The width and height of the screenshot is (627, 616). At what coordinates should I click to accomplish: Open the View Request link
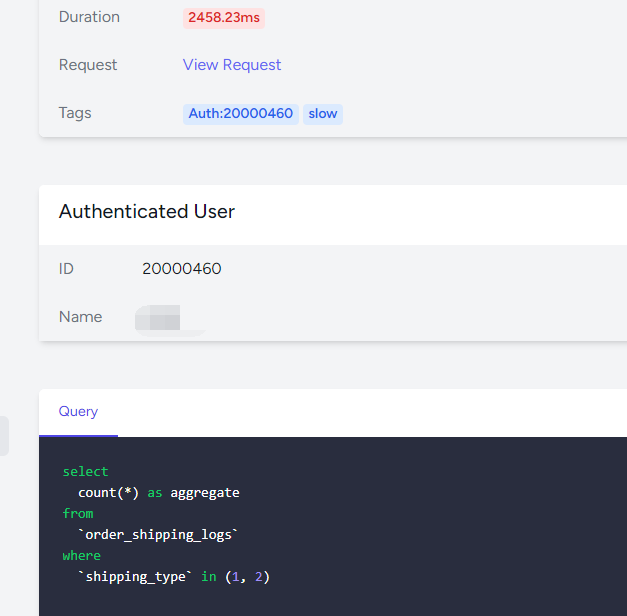[232, 65]
